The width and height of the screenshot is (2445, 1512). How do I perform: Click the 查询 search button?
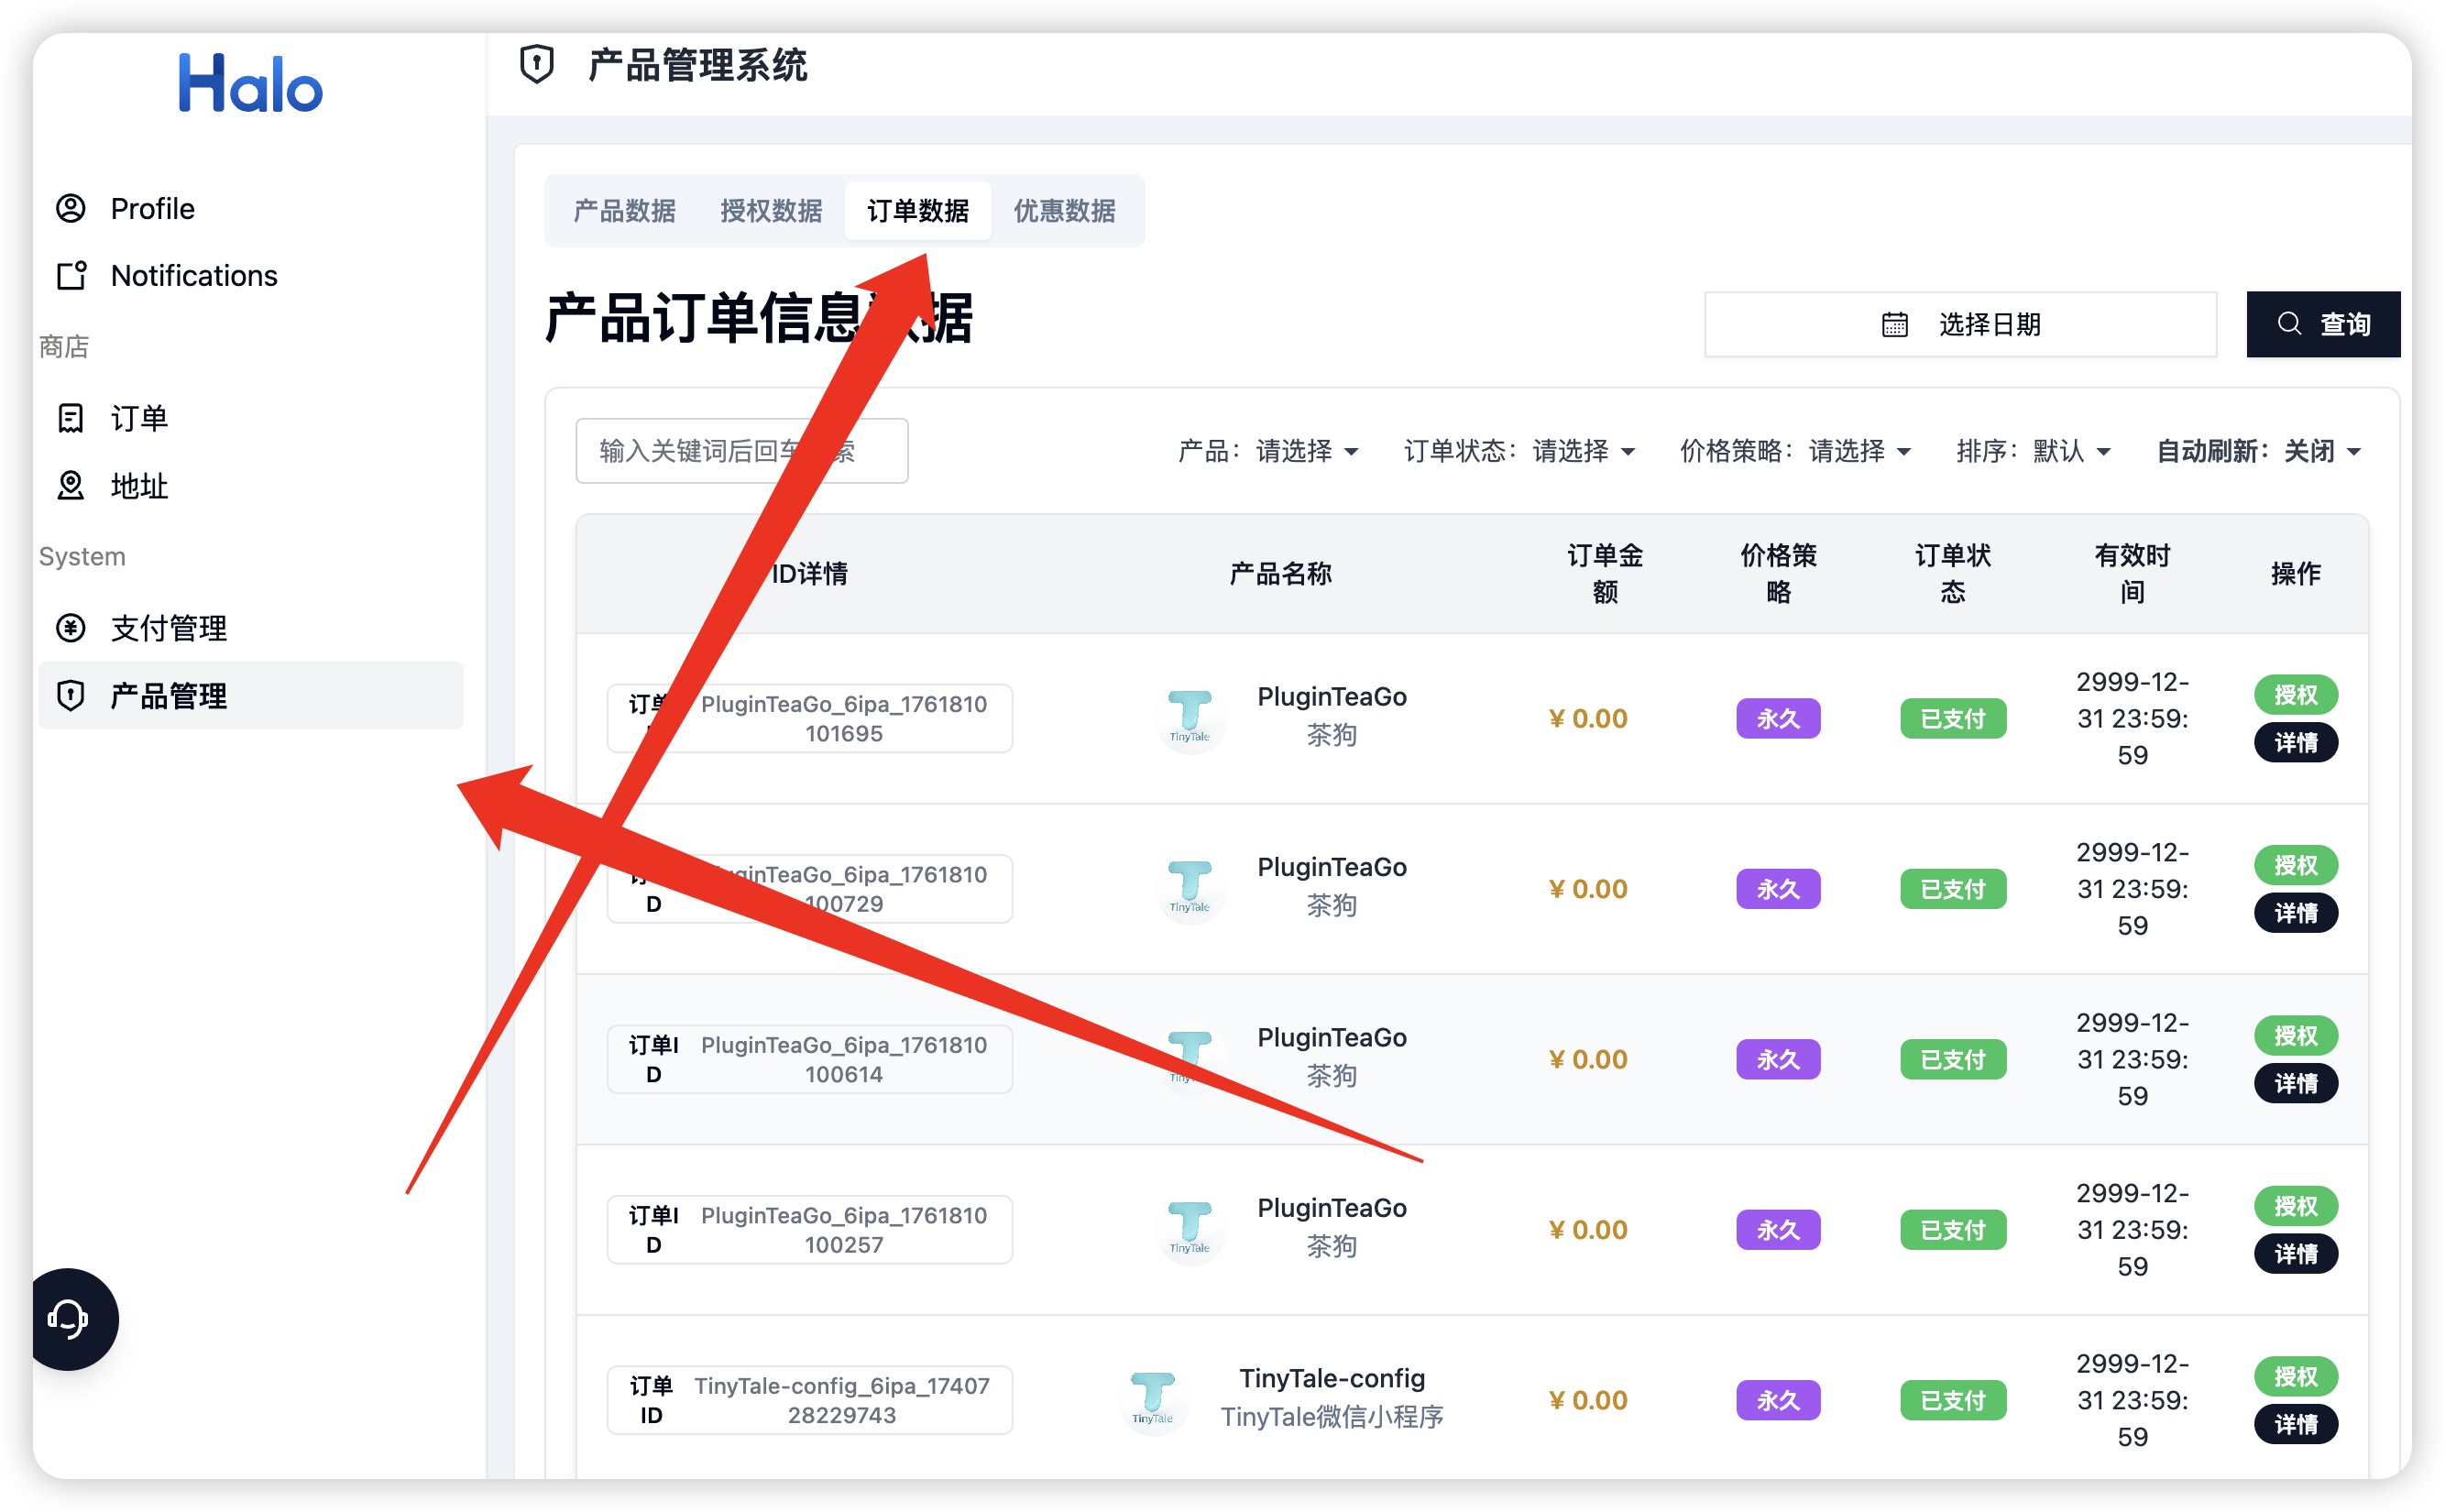(2322, 325)
